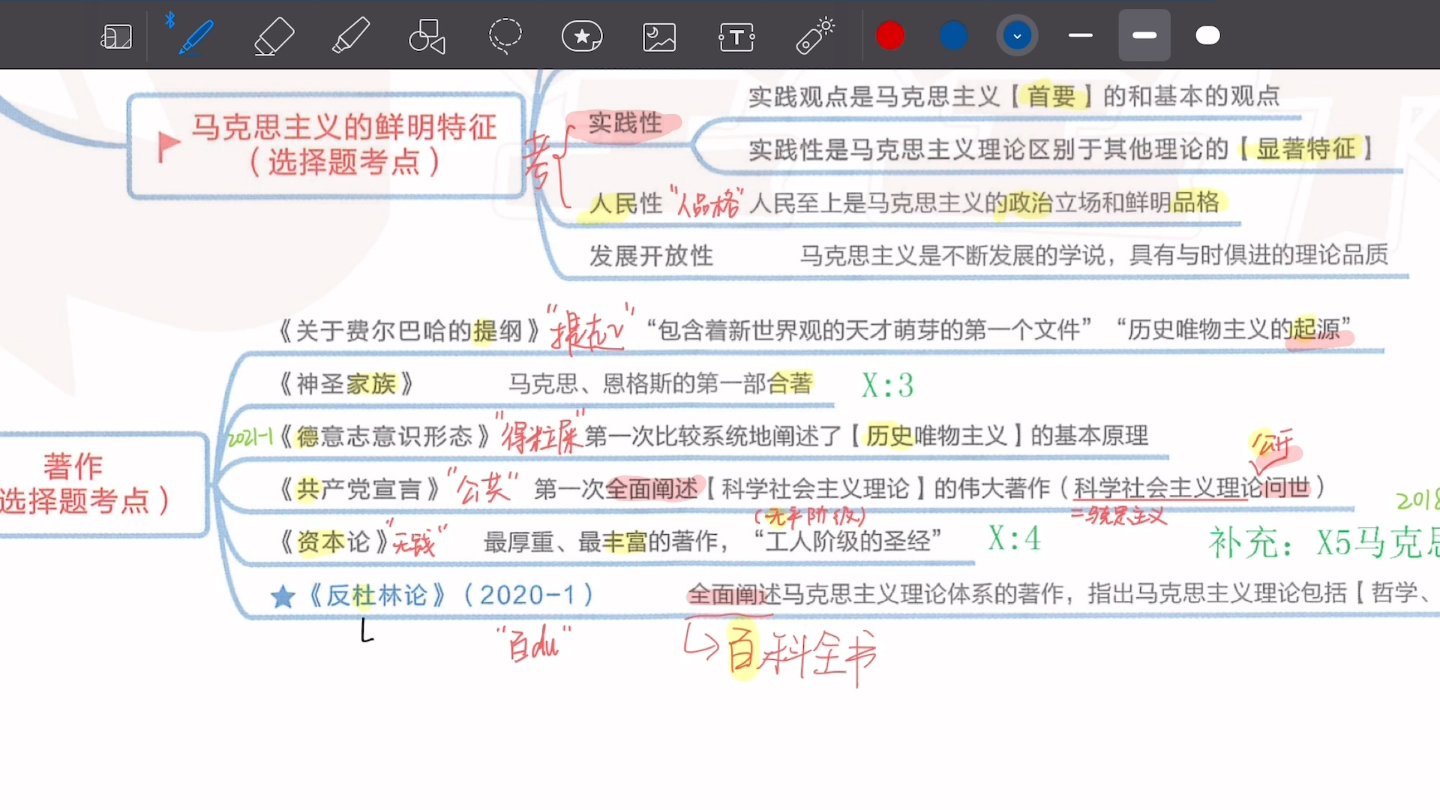Open the Elements star tool
The width and height of the screenshot is (1440, 810).
(x=582, y=37)
